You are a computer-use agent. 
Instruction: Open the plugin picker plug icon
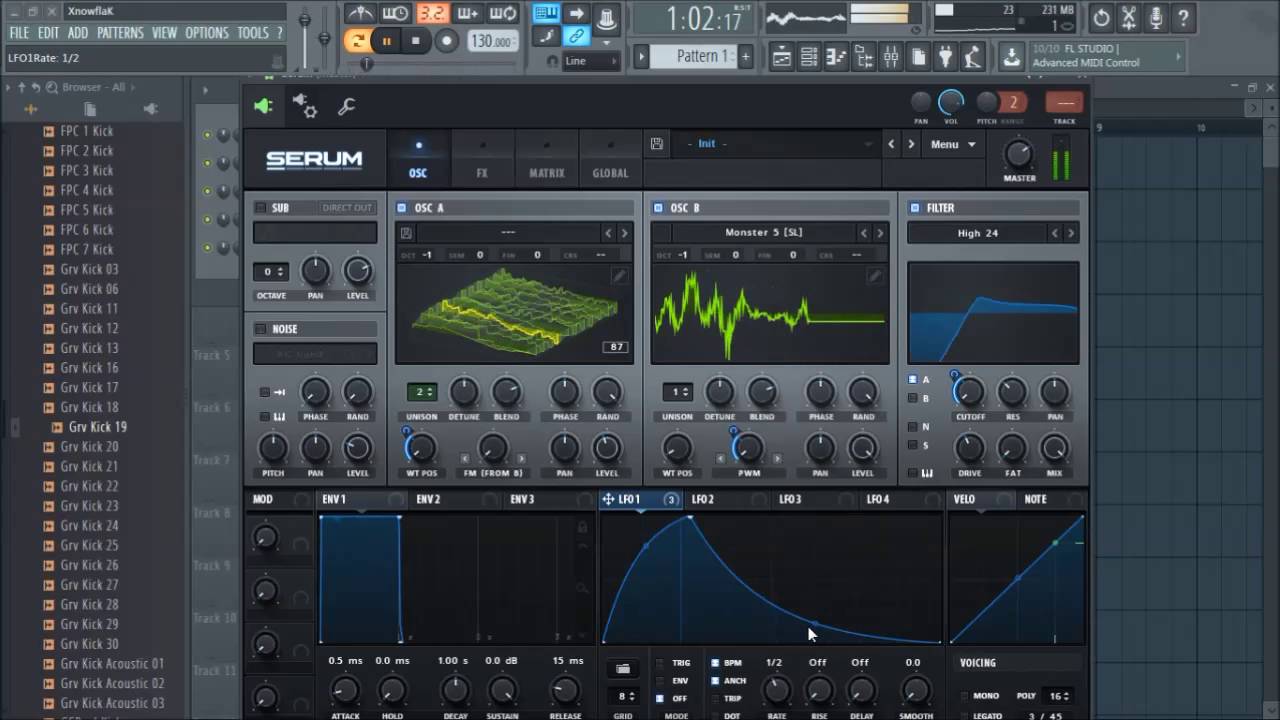[944, 58]
